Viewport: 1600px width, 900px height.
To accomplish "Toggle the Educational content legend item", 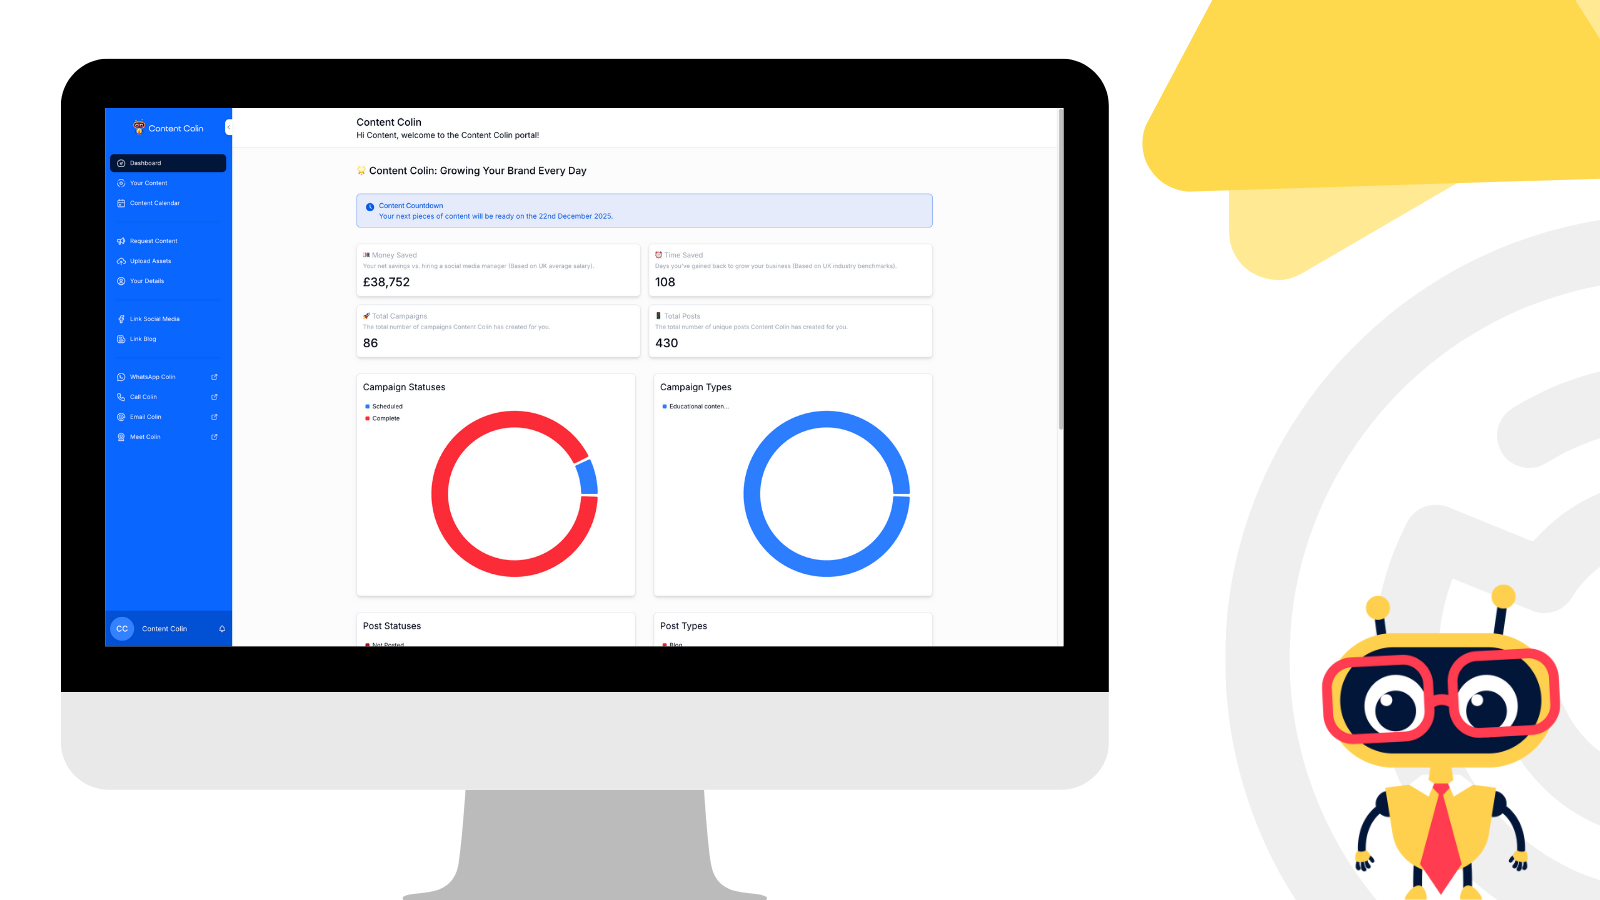I will [x=696, y=406].
